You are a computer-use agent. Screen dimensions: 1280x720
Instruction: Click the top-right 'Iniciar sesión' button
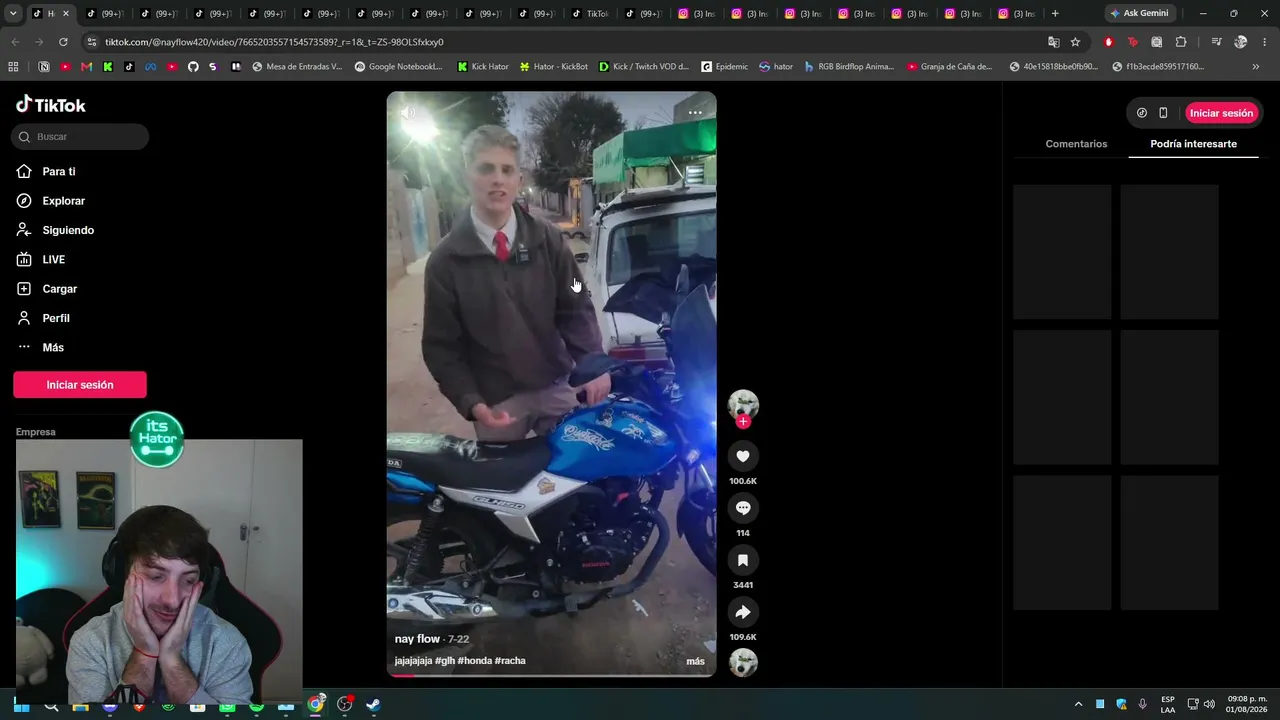point(1221,113)
